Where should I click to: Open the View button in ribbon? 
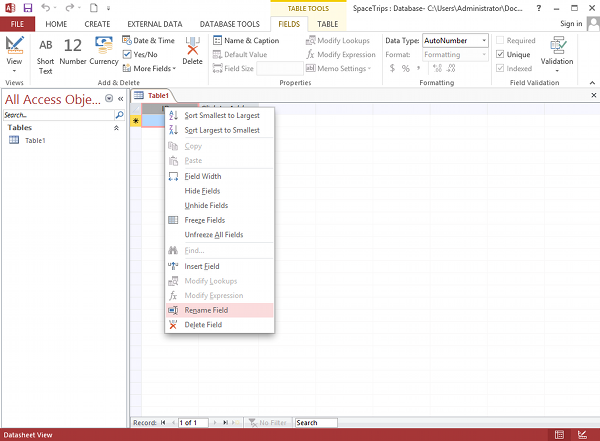pos(14,55)
